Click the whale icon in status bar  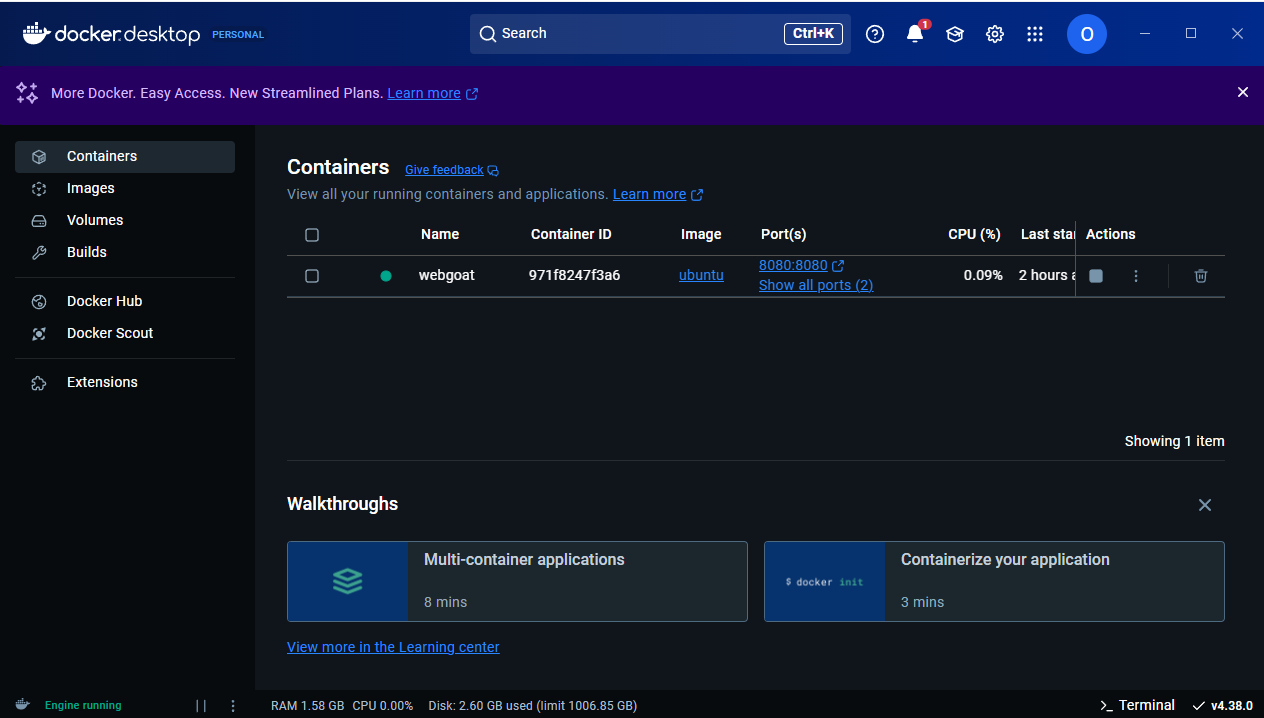[x=22, y=705]
